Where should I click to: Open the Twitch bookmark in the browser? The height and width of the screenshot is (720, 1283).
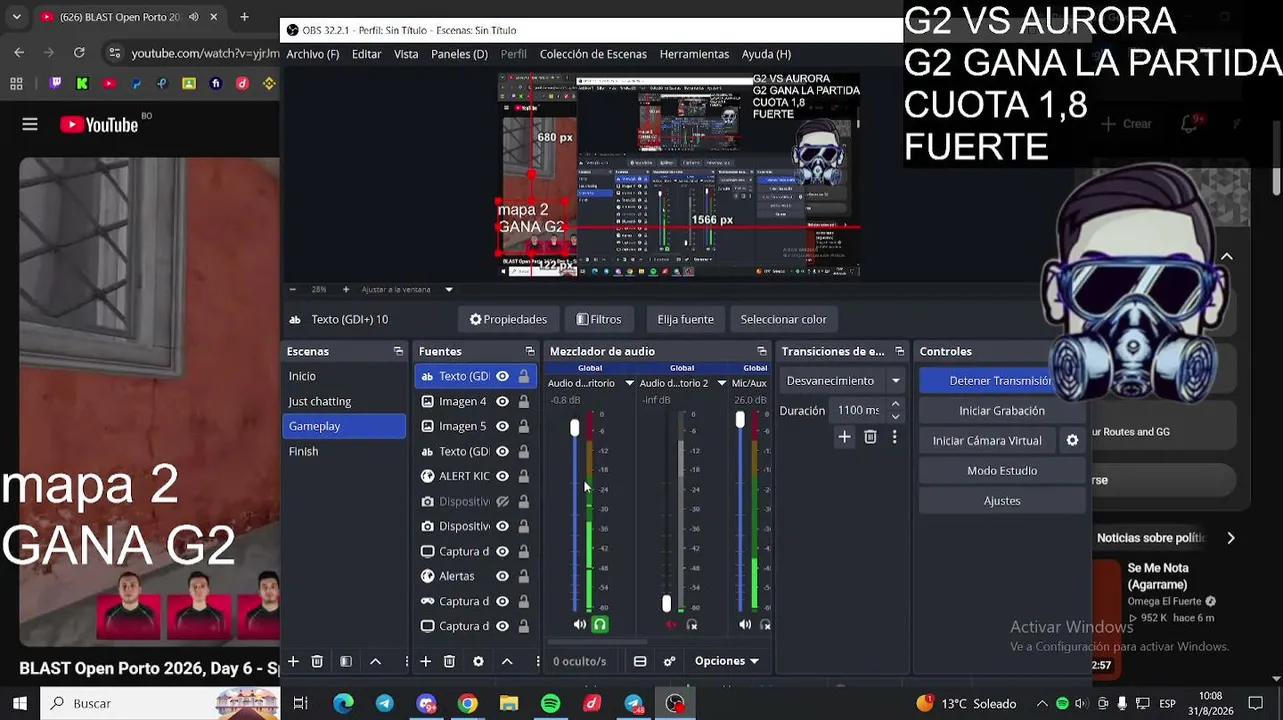55,84
